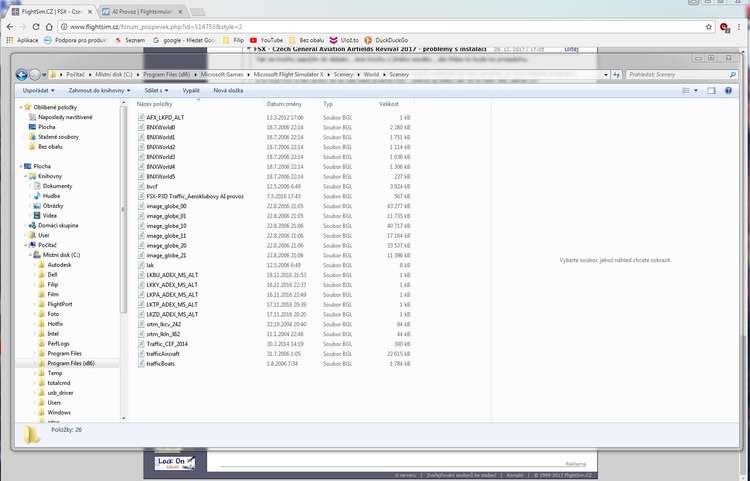The height and width of the screenshot is (481, 750).
Task: Open the Explorer help icon
Action: click(x=728, y=90)
